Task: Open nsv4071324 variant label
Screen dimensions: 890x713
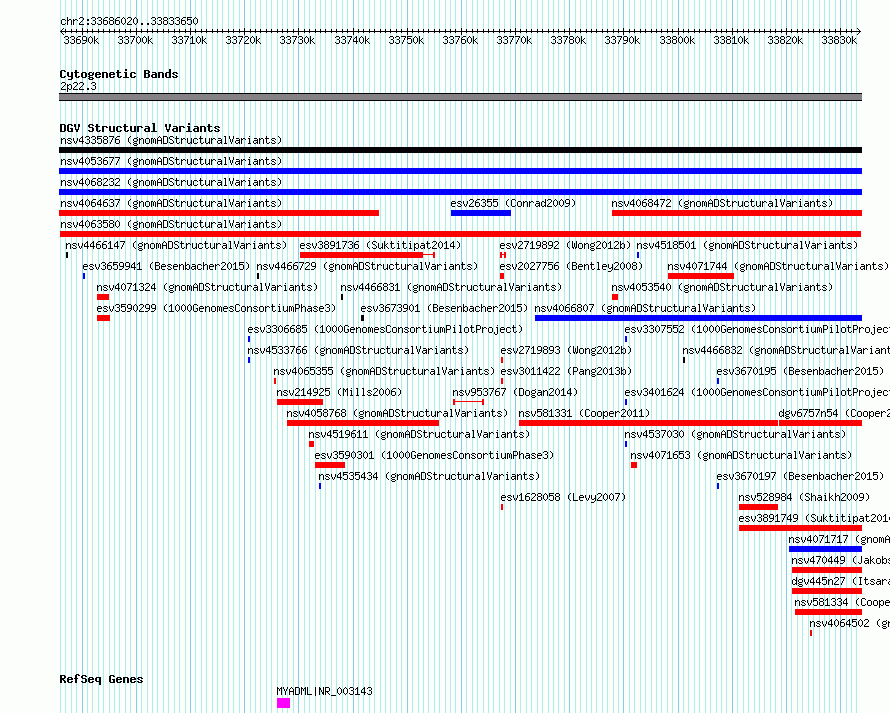Action: 207,287
